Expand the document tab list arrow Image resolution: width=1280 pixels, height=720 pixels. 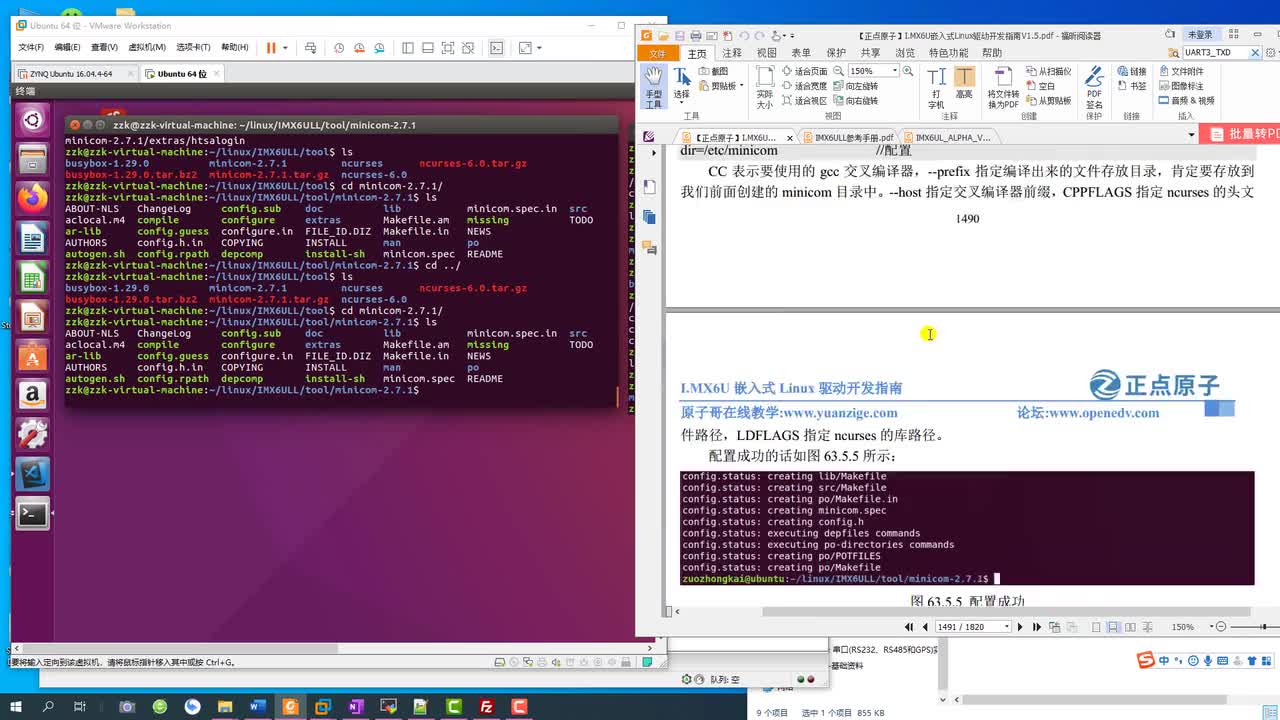click(x=1191, y=136)
